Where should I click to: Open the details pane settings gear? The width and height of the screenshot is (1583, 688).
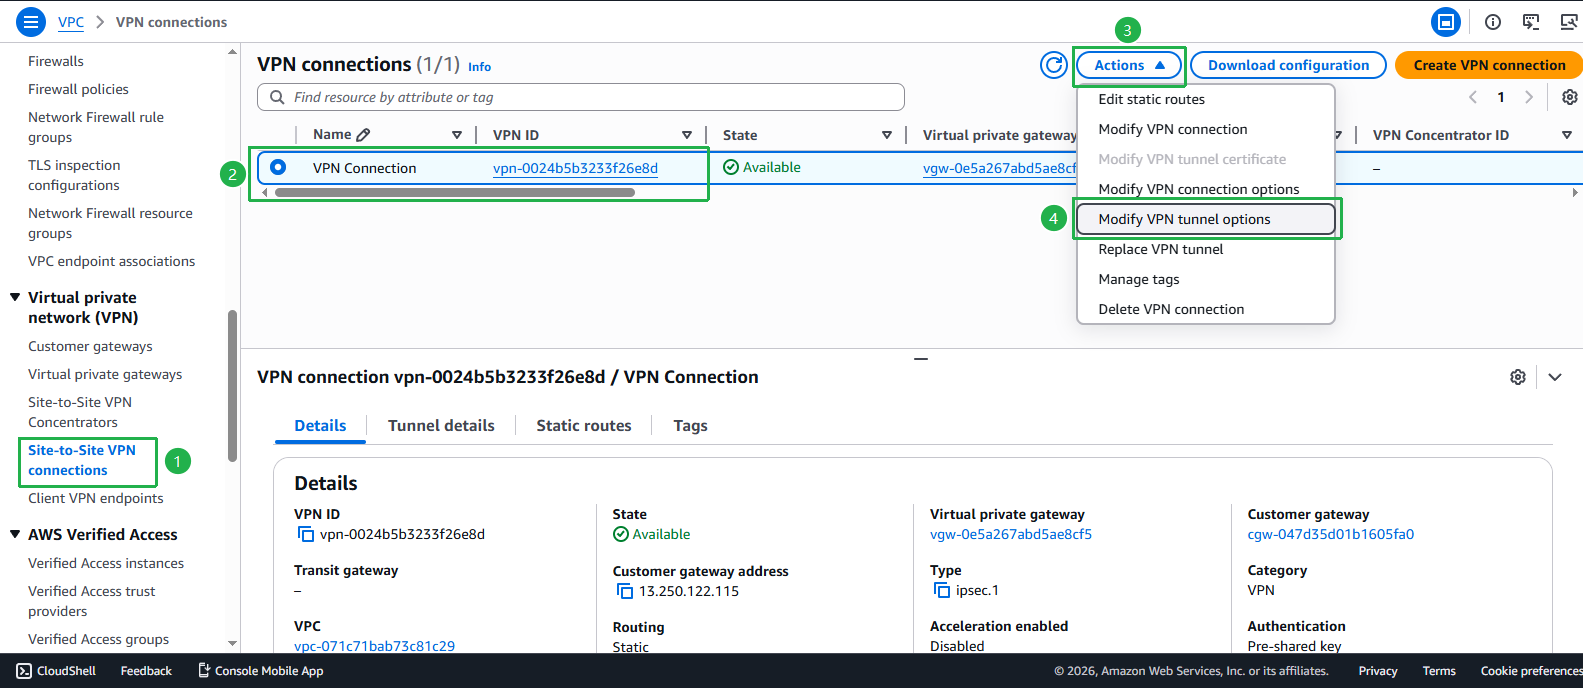1518,377
